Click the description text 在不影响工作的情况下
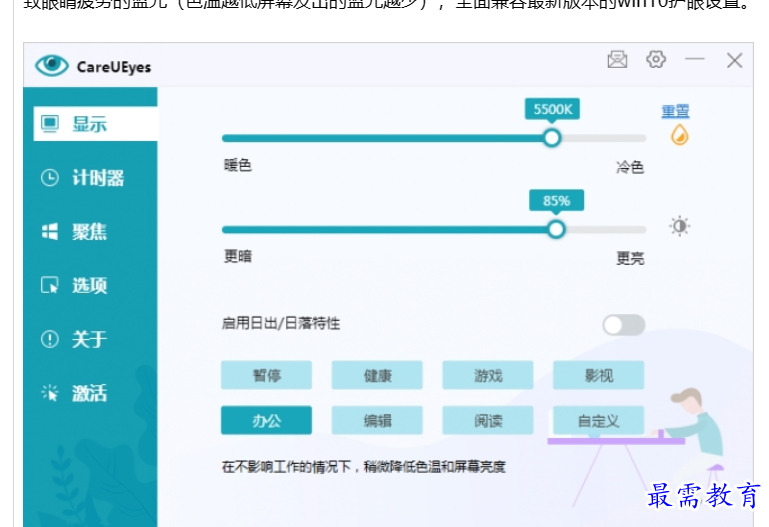Image resolution: width=769 pixels, height=527 pixels. 285,466
